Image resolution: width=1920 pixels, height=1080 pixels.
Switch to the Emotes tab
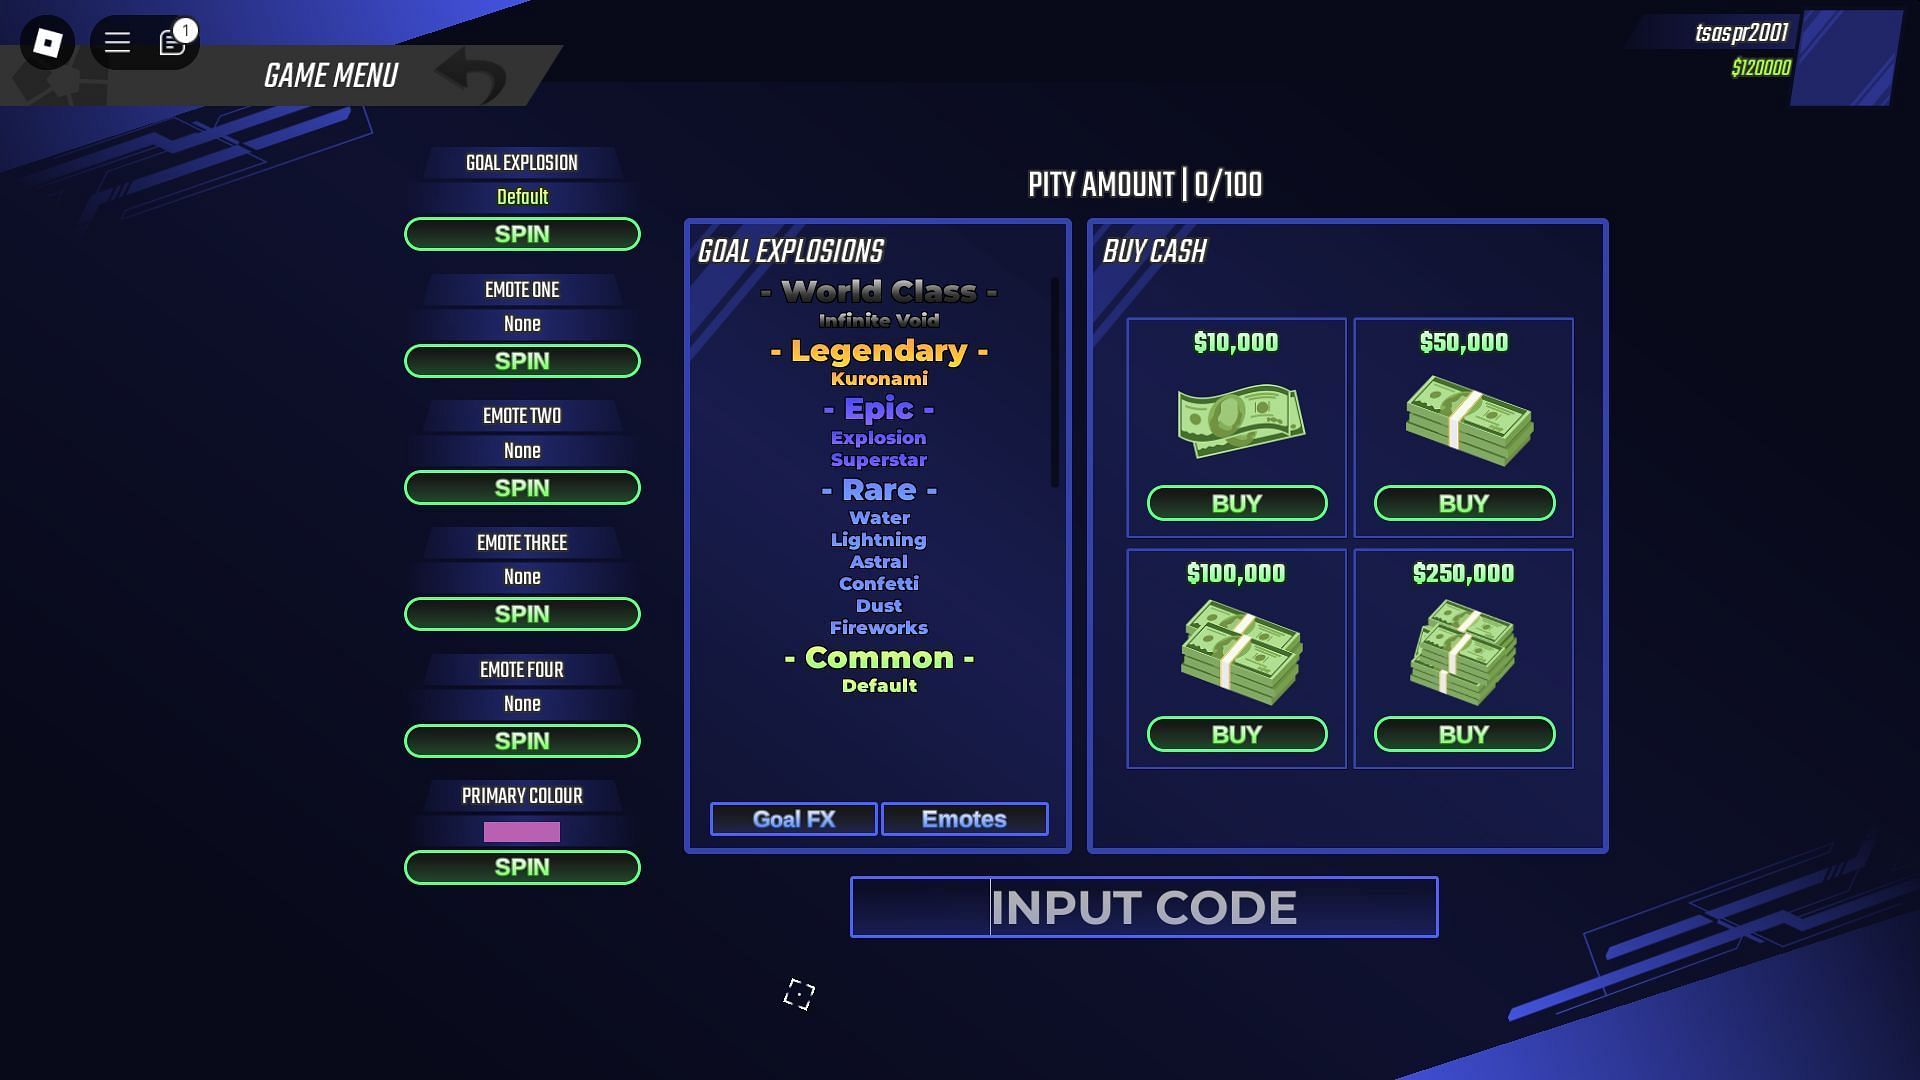click(964, 818)
